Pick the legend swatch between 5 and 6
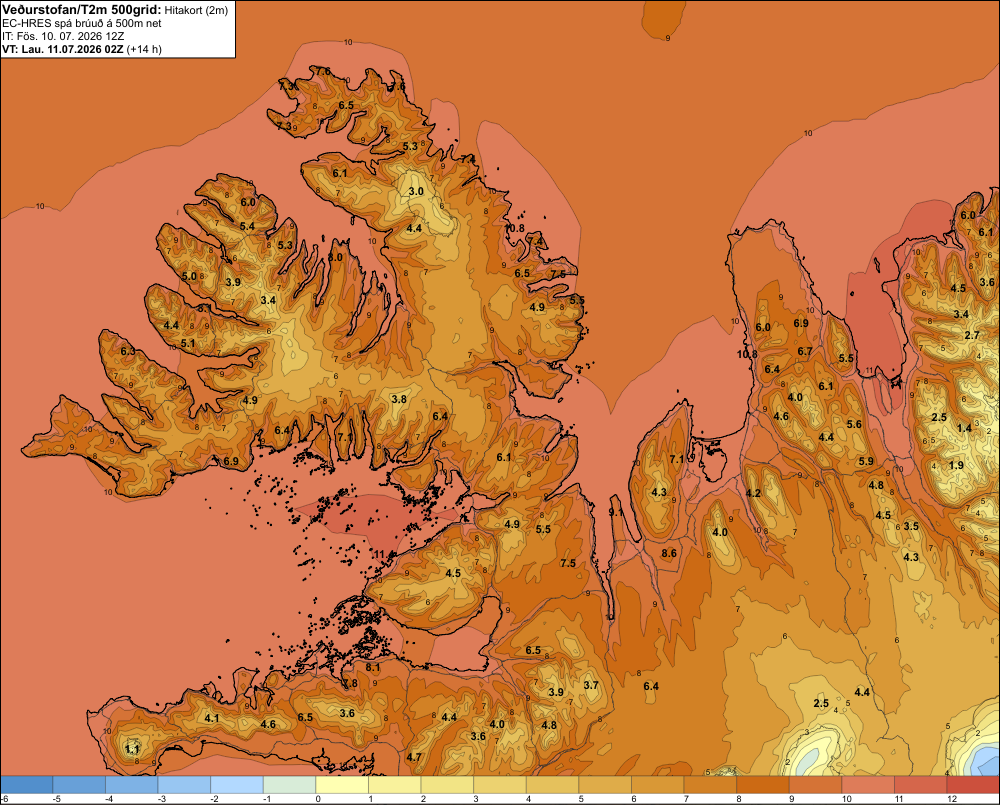This screenshot has width=1000, height=805. (x=605, y=785)
